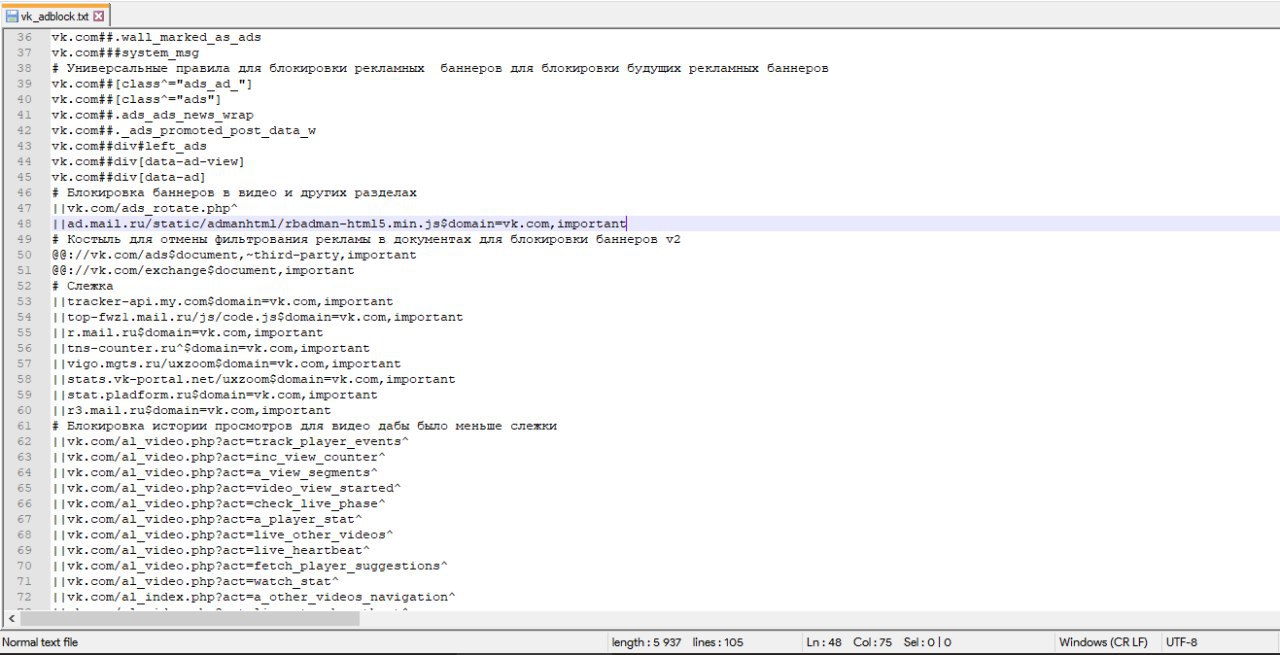1280x655 pixels.
Task: Click the act=fetch_player_suggestions rule line
Action: click(x=250, y=566)
